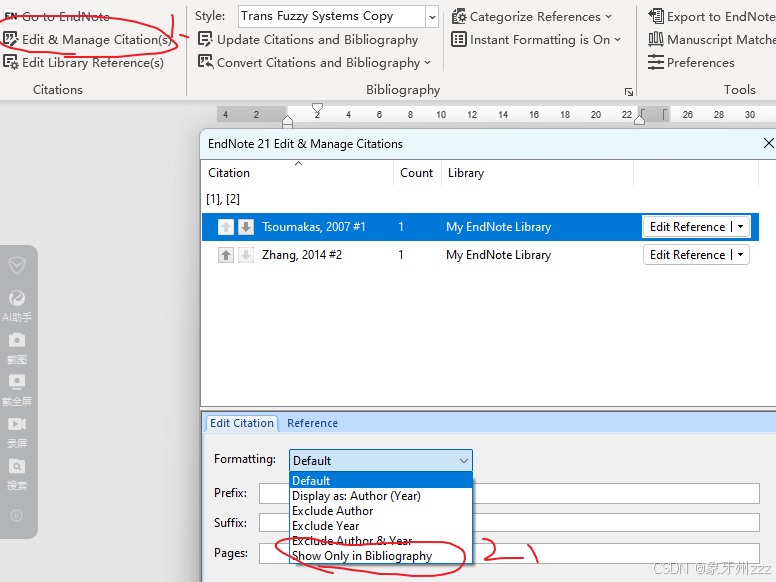
Task: Click the Manuscript Matcher icon
Action: tap(656, 39)
